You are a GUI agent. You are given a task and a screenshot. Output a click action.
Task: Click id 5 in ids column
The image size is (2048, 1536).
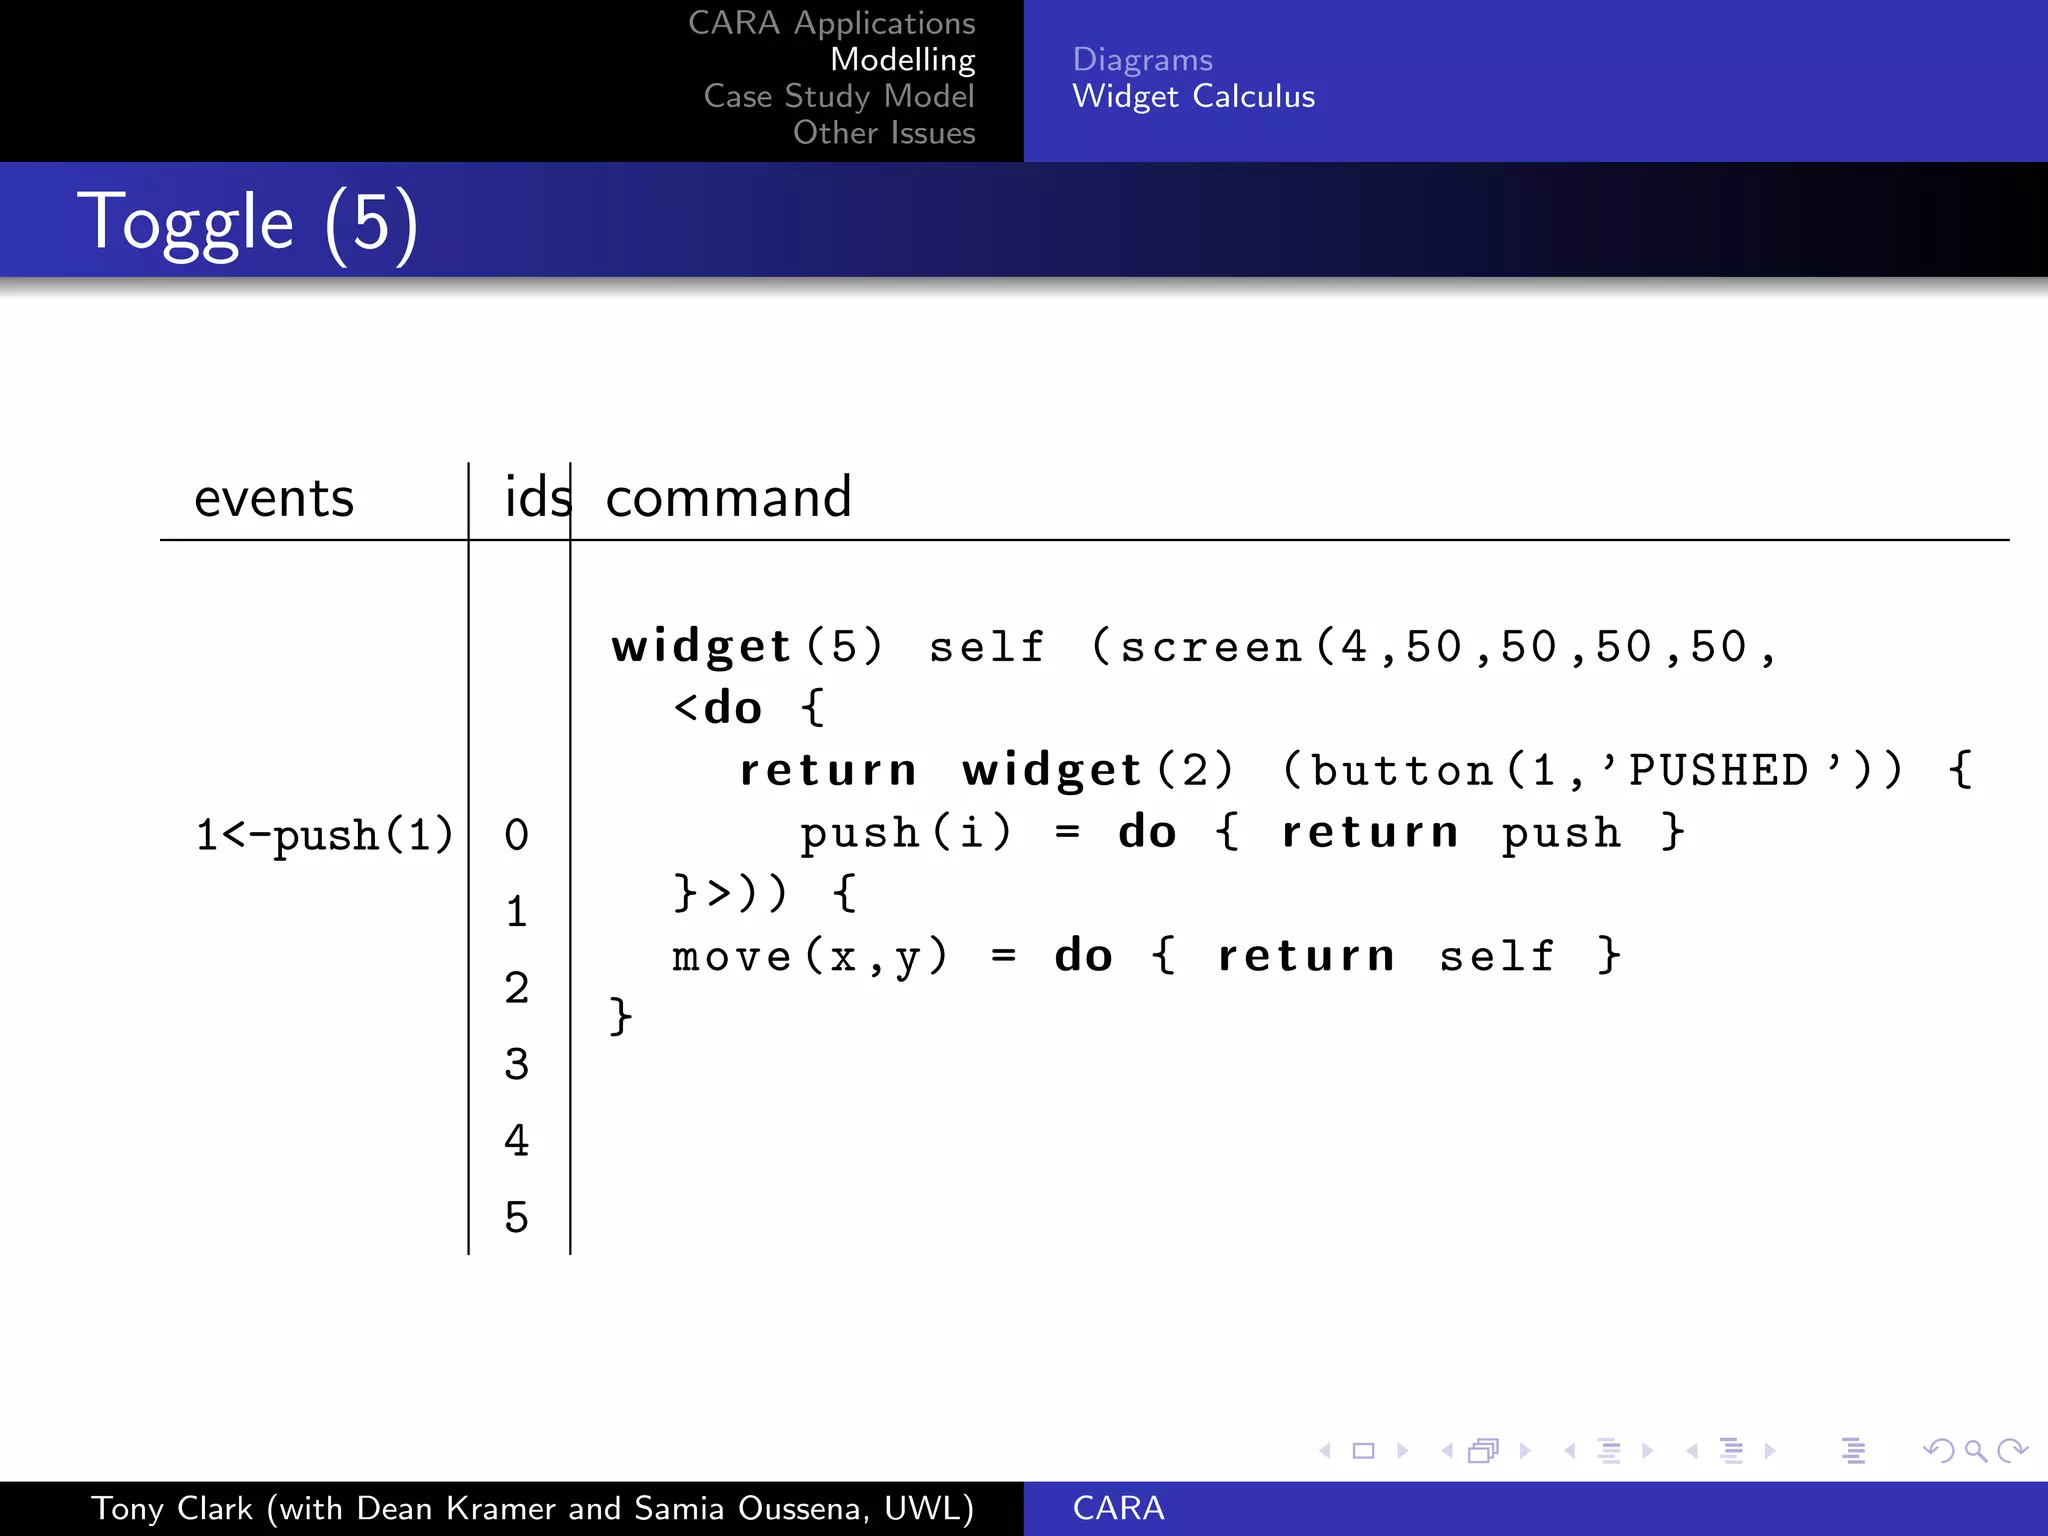click(516, 1217)
